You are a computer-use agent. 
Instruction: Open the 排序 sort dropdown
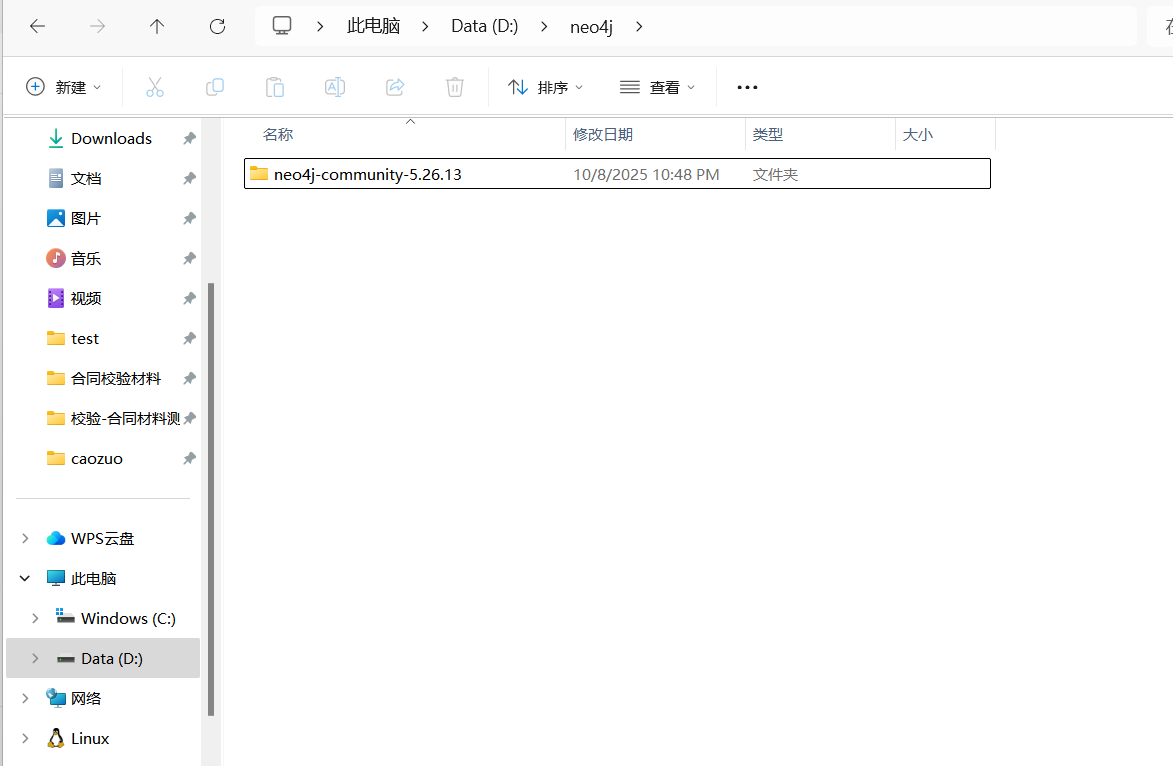545,87
